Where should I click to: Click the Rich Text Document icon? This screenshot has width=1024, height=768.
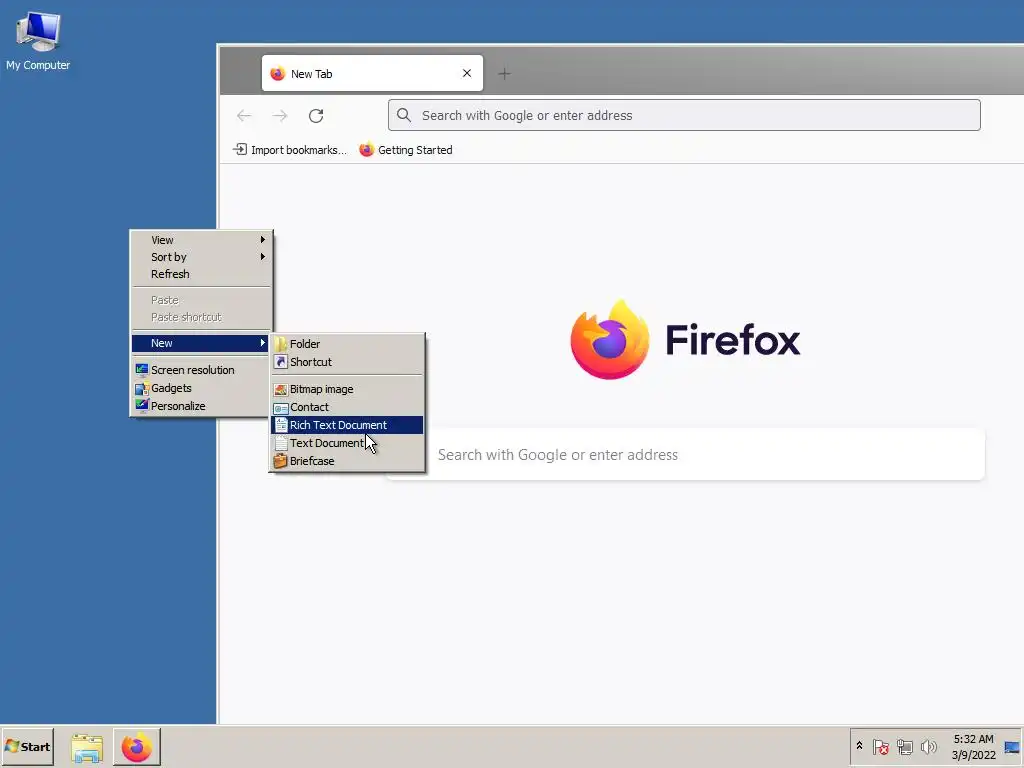281,425
